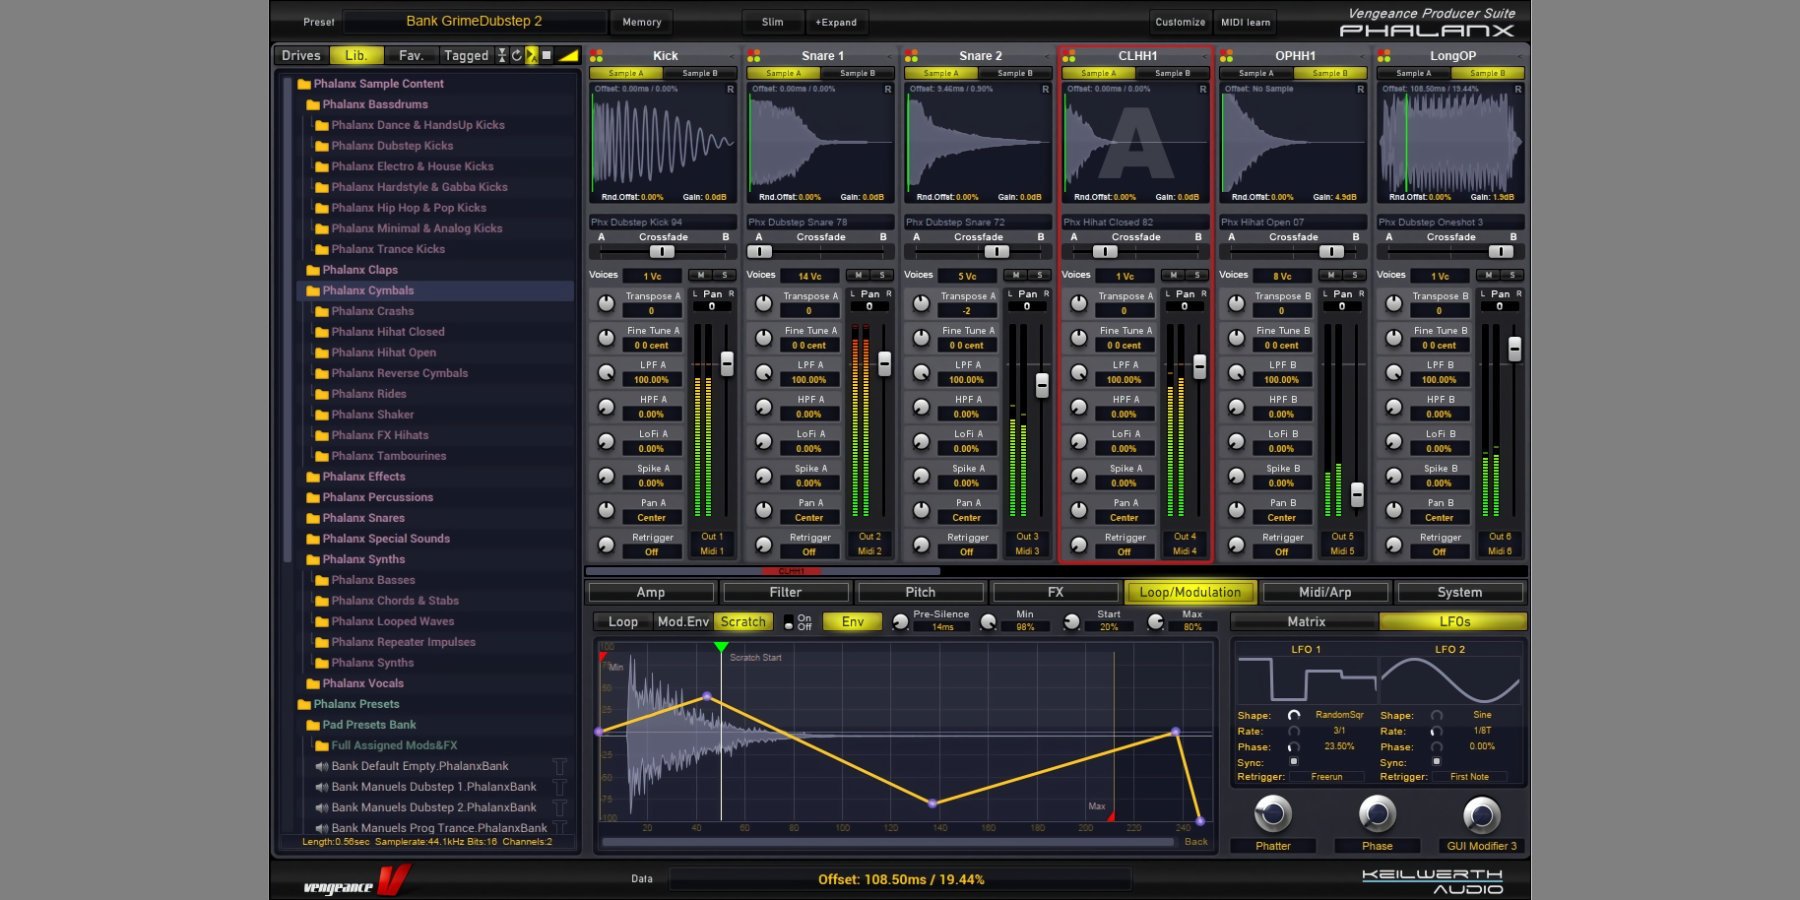1800x900 pixels.
Task: Collapse the Phalanx Cymbals folder
Action: click(313, 291)
